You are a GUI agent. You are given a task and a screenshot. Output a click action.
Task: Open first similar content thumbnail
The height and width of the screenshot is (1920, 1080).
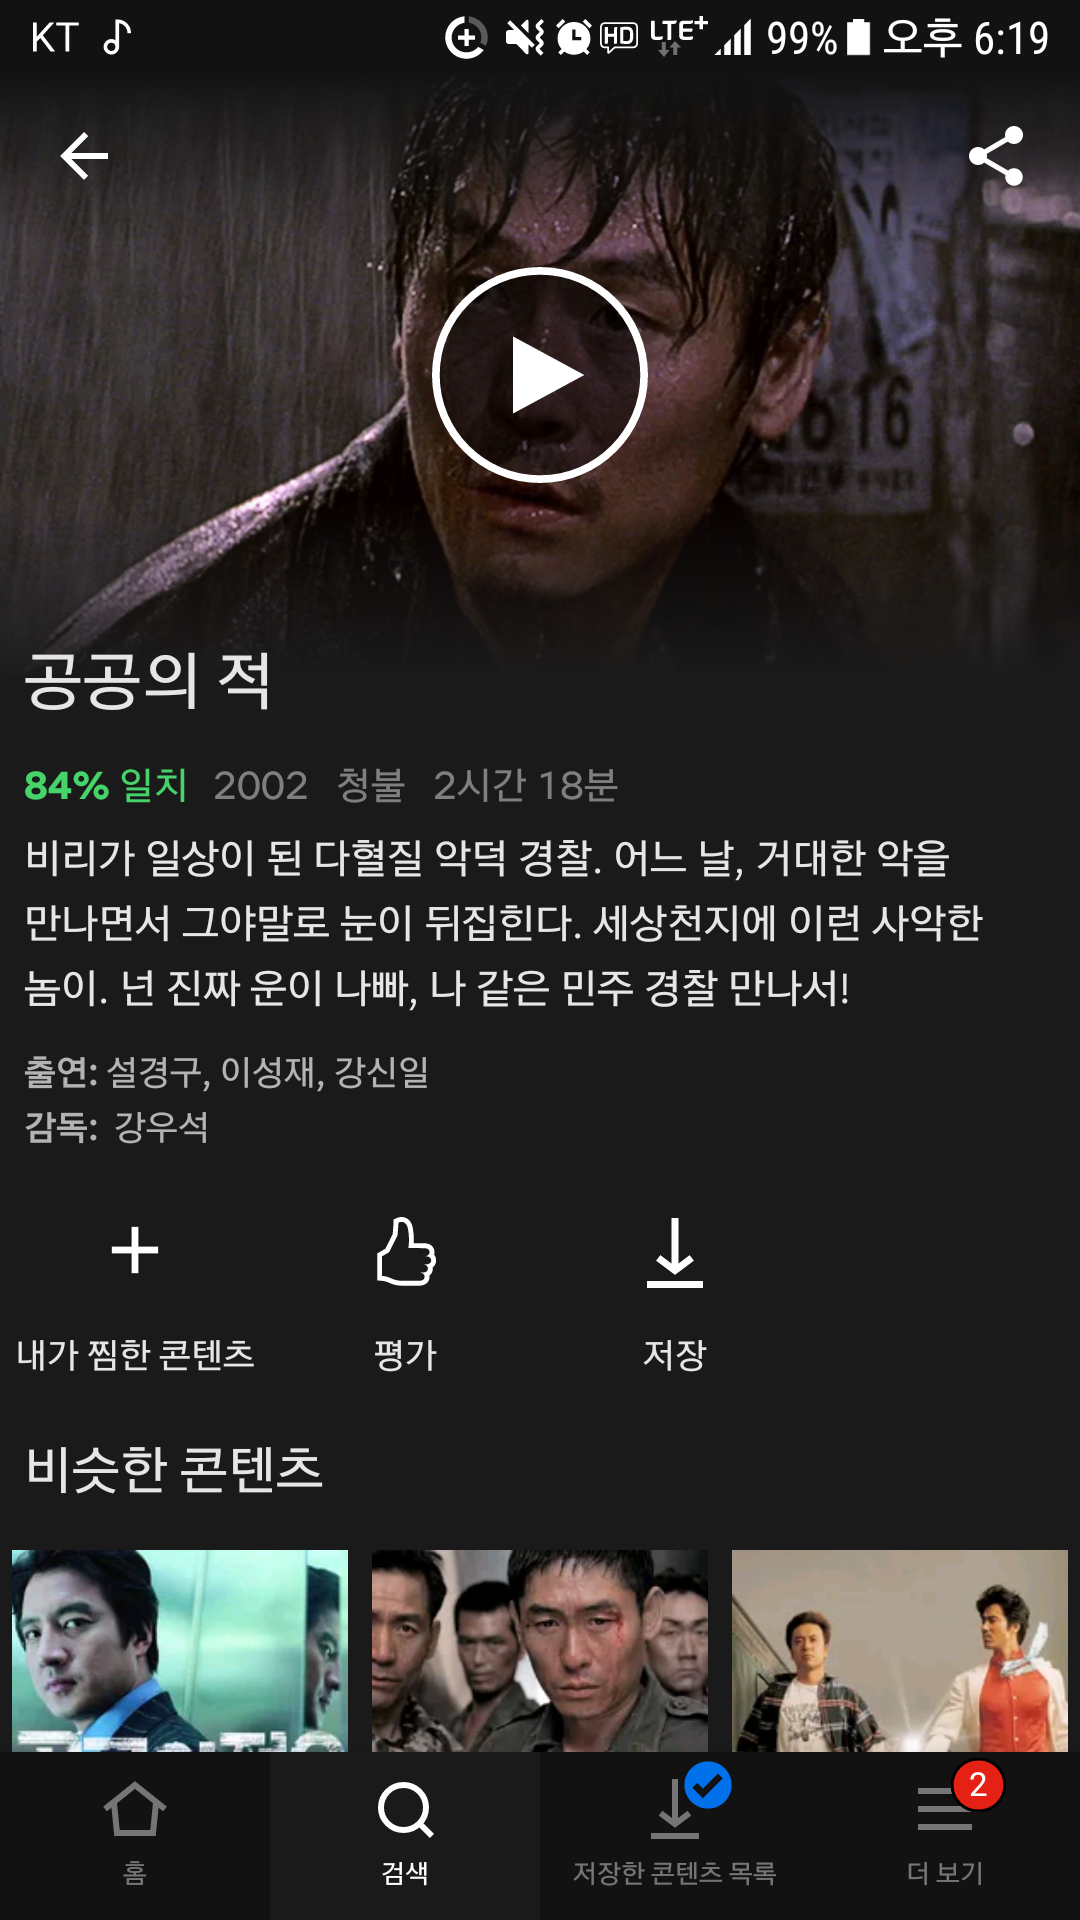point(180,1650)
